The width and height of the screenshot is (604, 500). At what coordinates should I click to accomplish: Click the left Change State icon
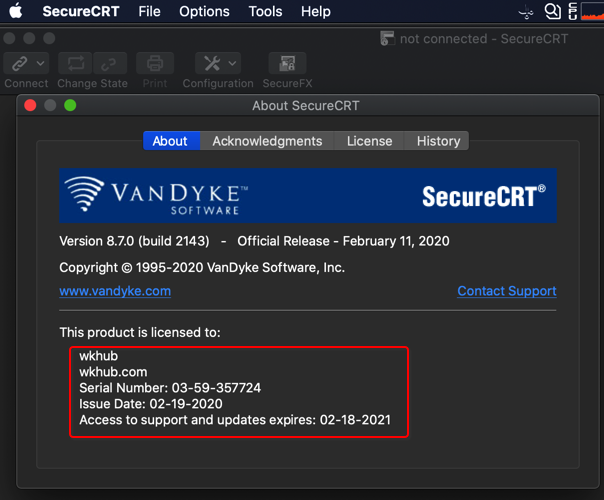(x=76, y=64)
